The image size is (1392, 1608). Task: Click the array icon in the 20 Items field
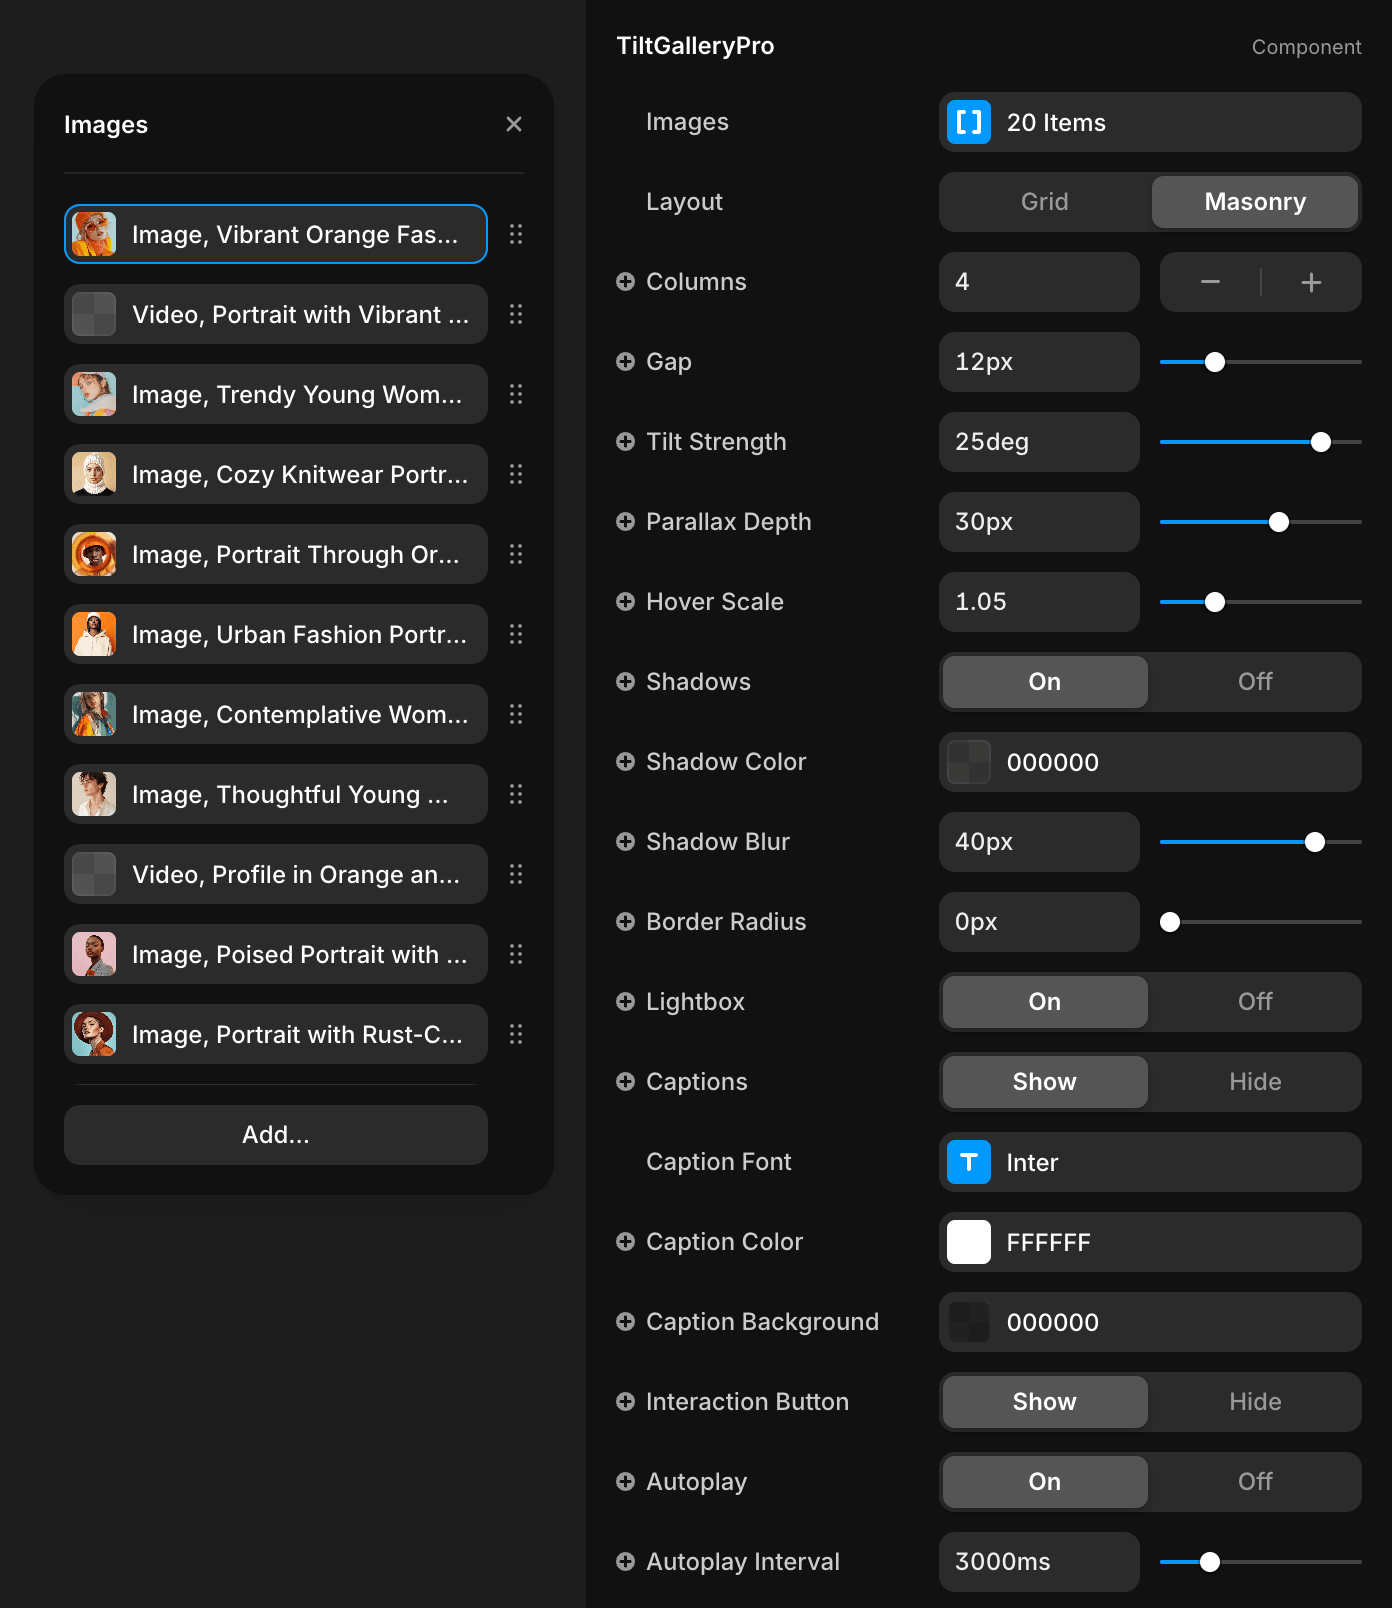(x=968, y=122)
